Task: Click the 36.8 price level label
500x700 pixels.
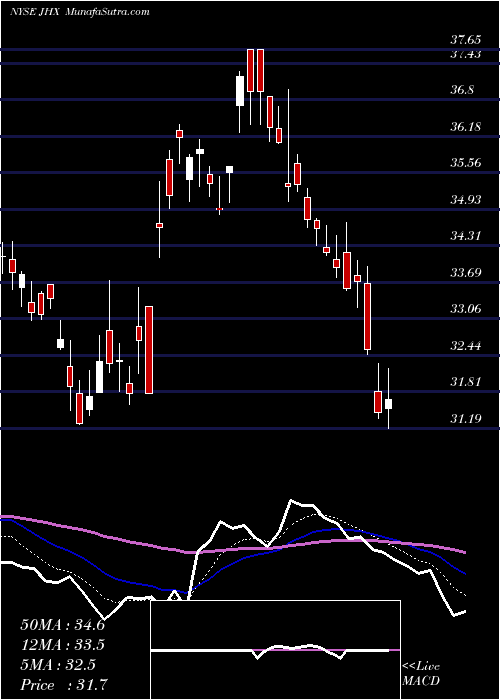Action: pos(462,90)
